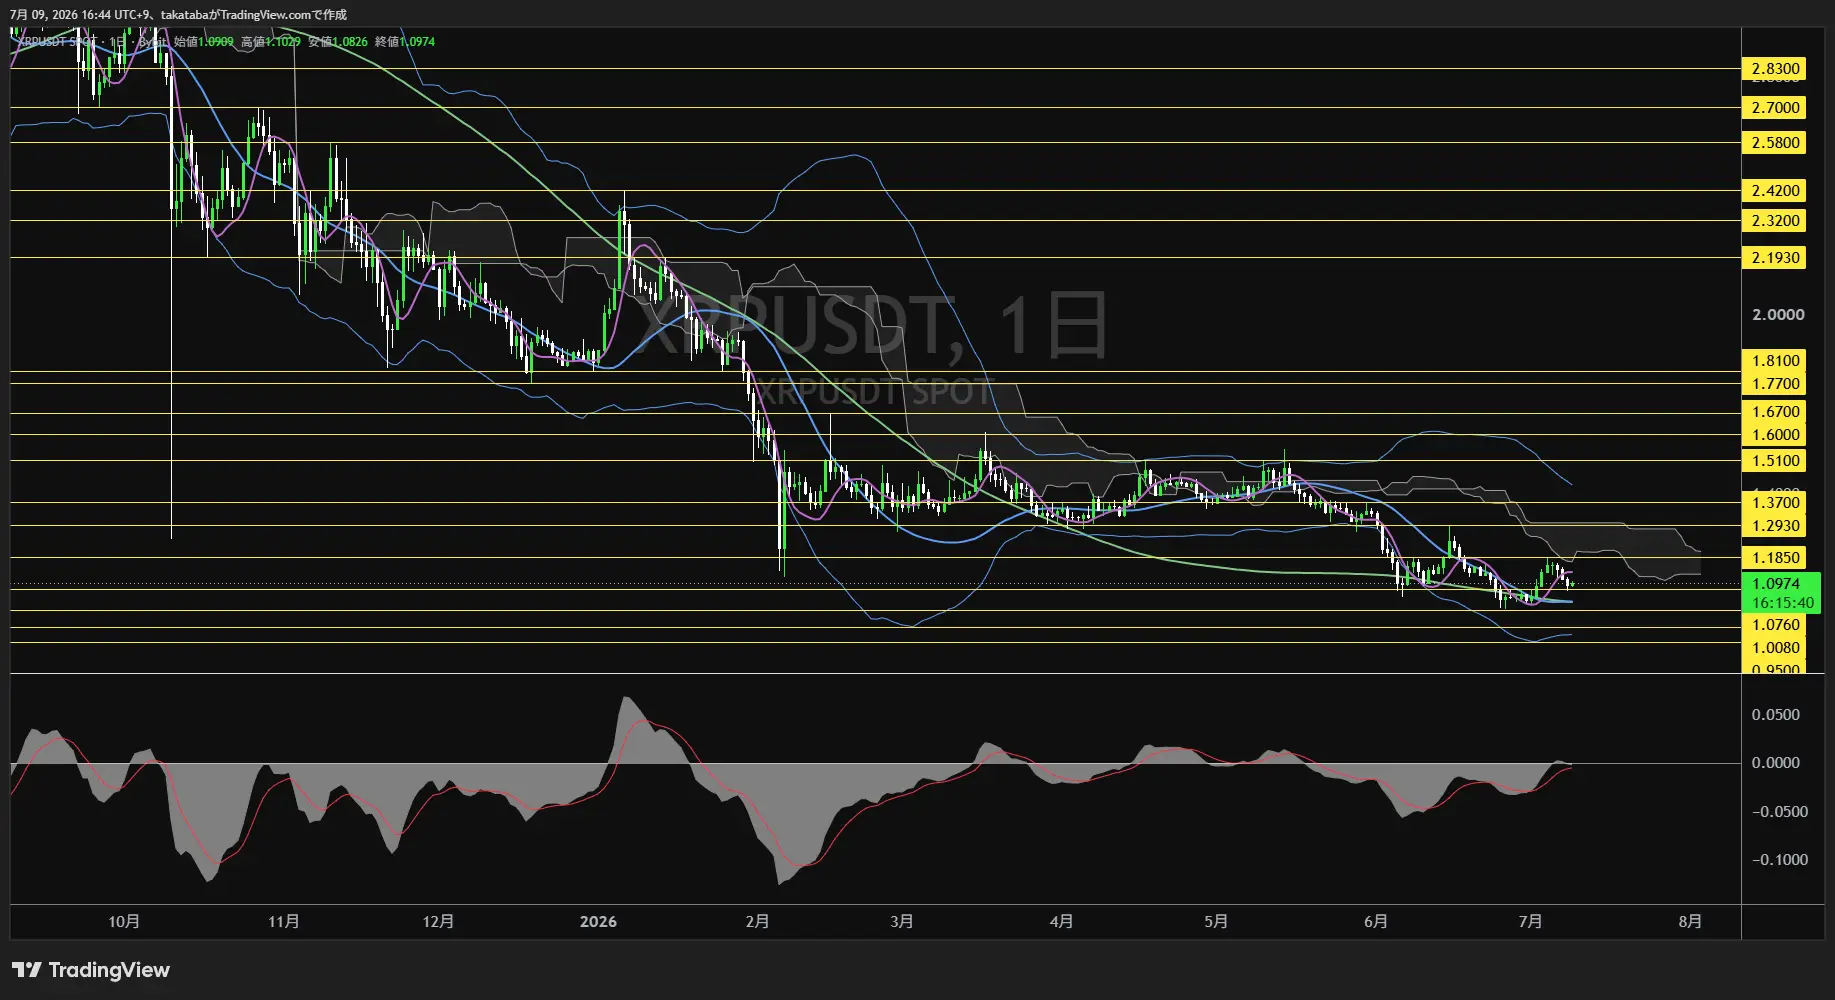Click the 2.1930 price label

[1775, 257]
